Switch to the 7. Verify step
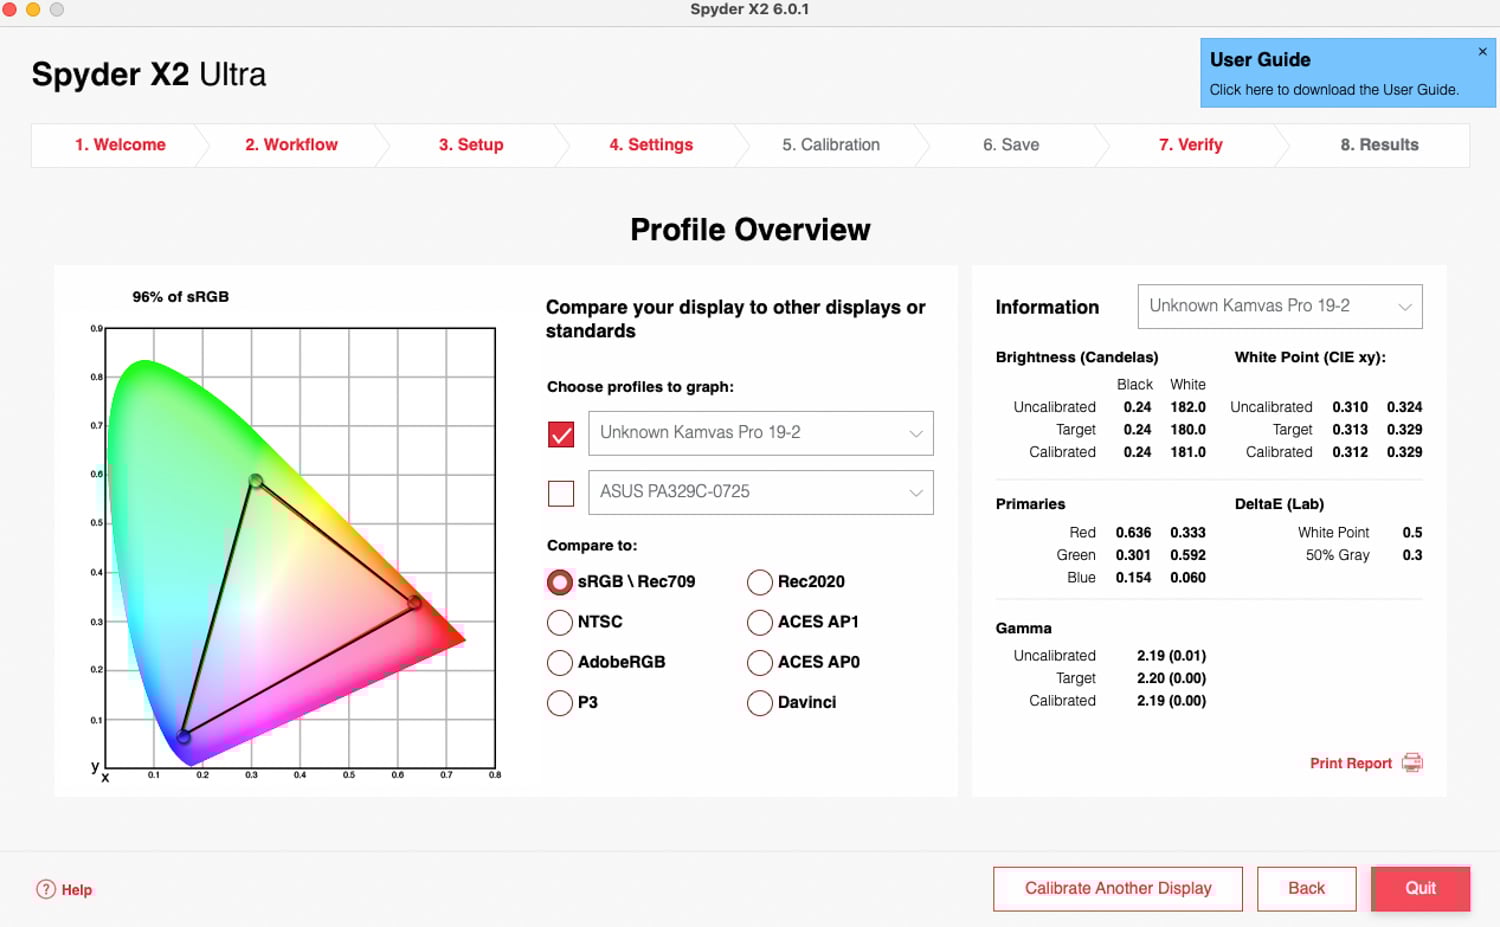The image size is (1500, 927). coord(1190,145)
